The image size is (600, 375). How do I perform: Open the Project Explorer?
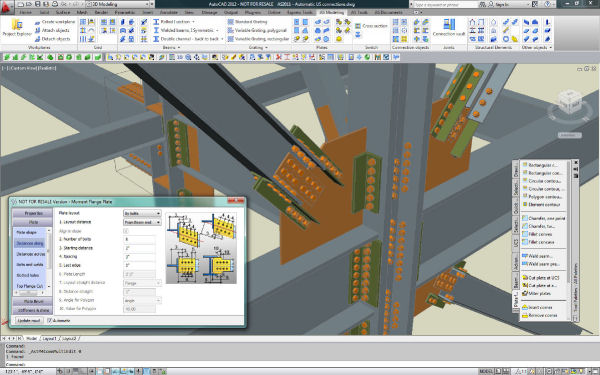tap(16, 28)
